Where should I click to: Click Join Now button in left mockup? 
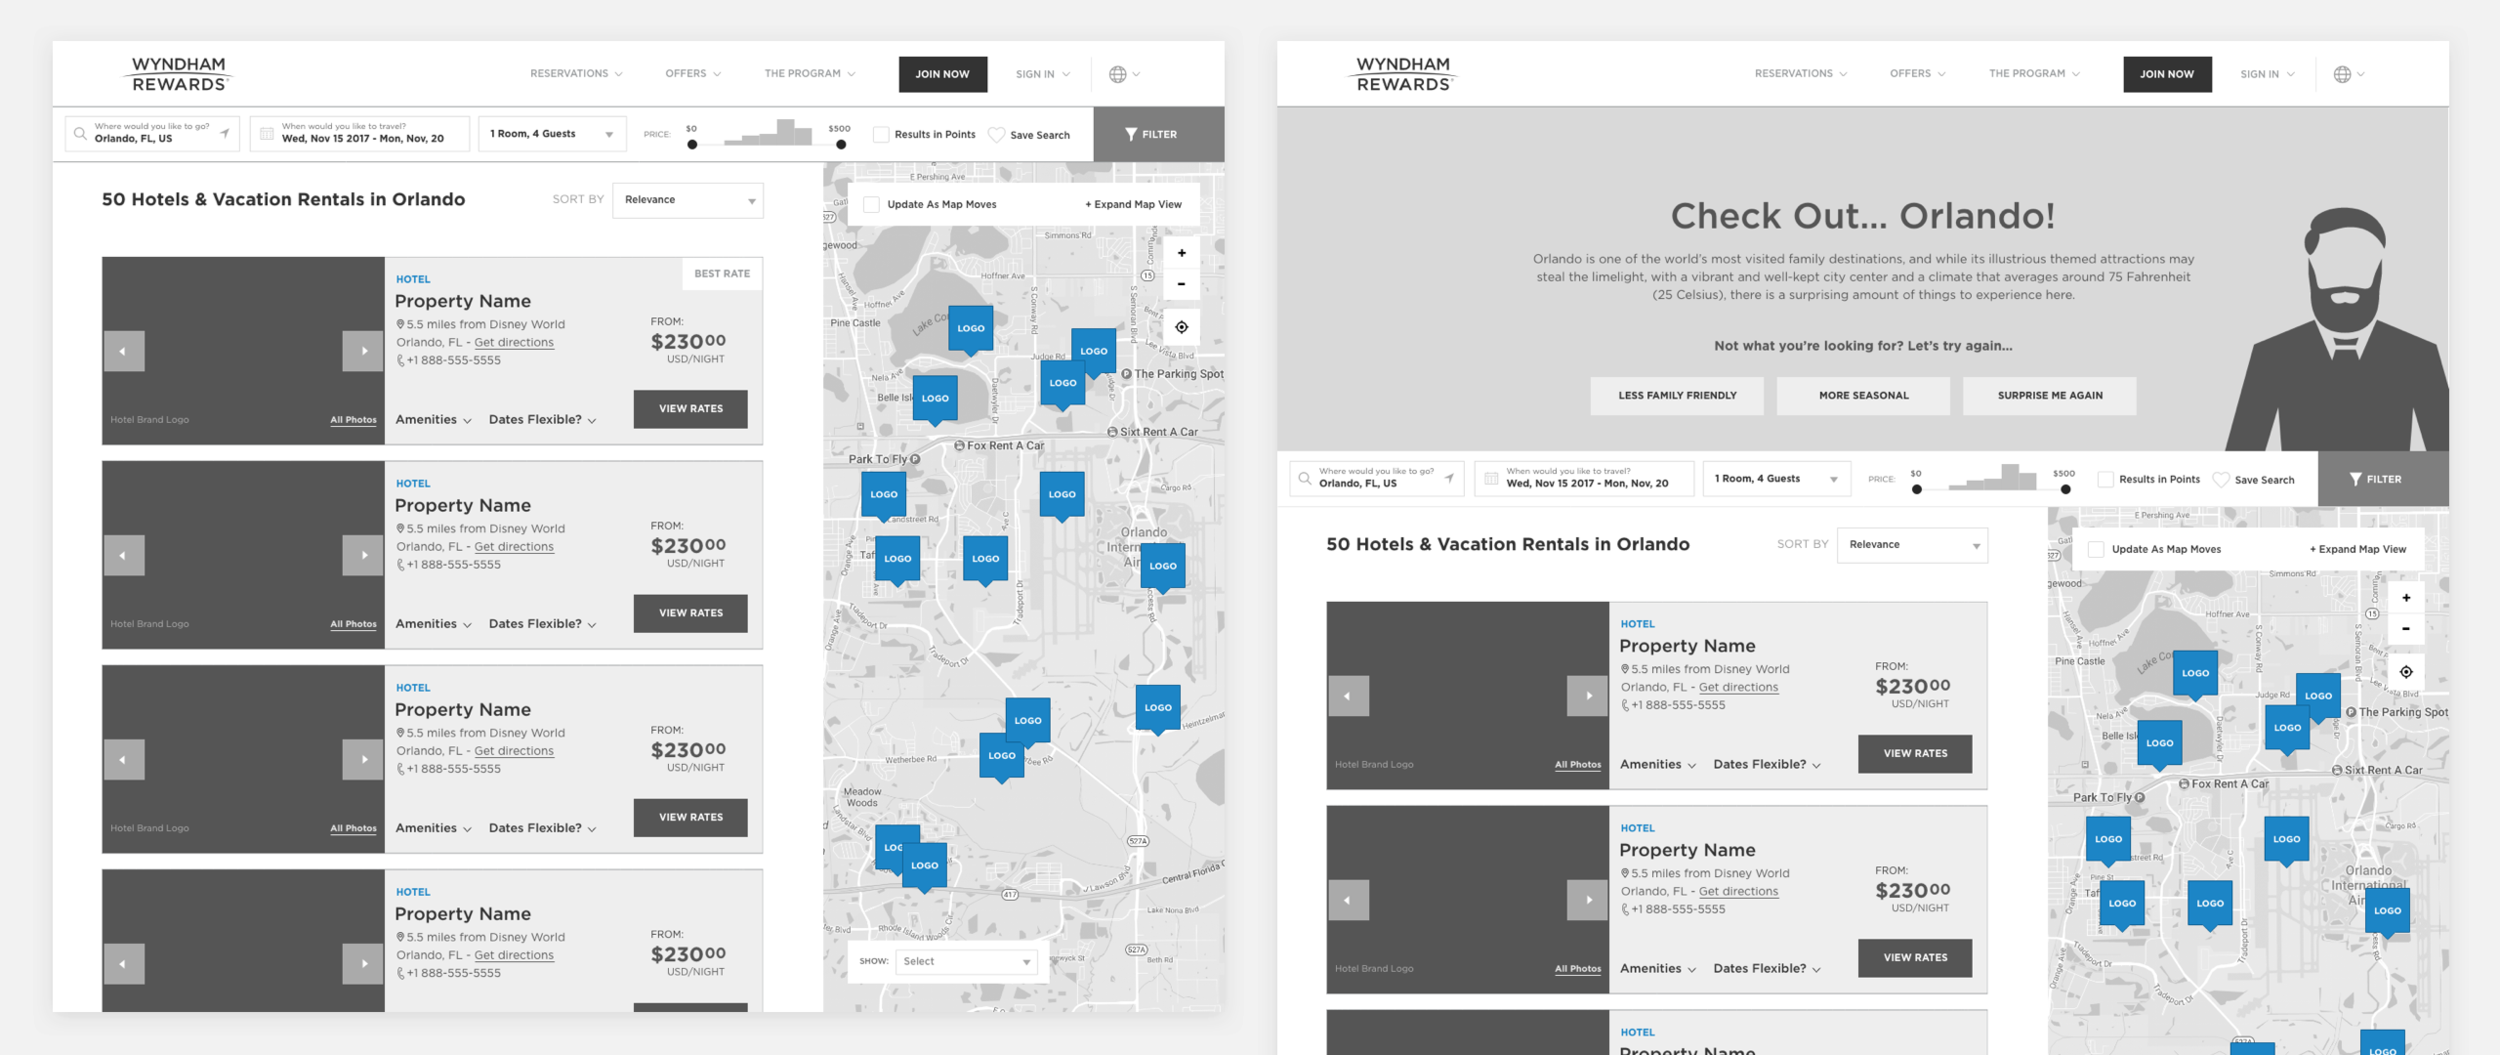click(x=943, y=74)
